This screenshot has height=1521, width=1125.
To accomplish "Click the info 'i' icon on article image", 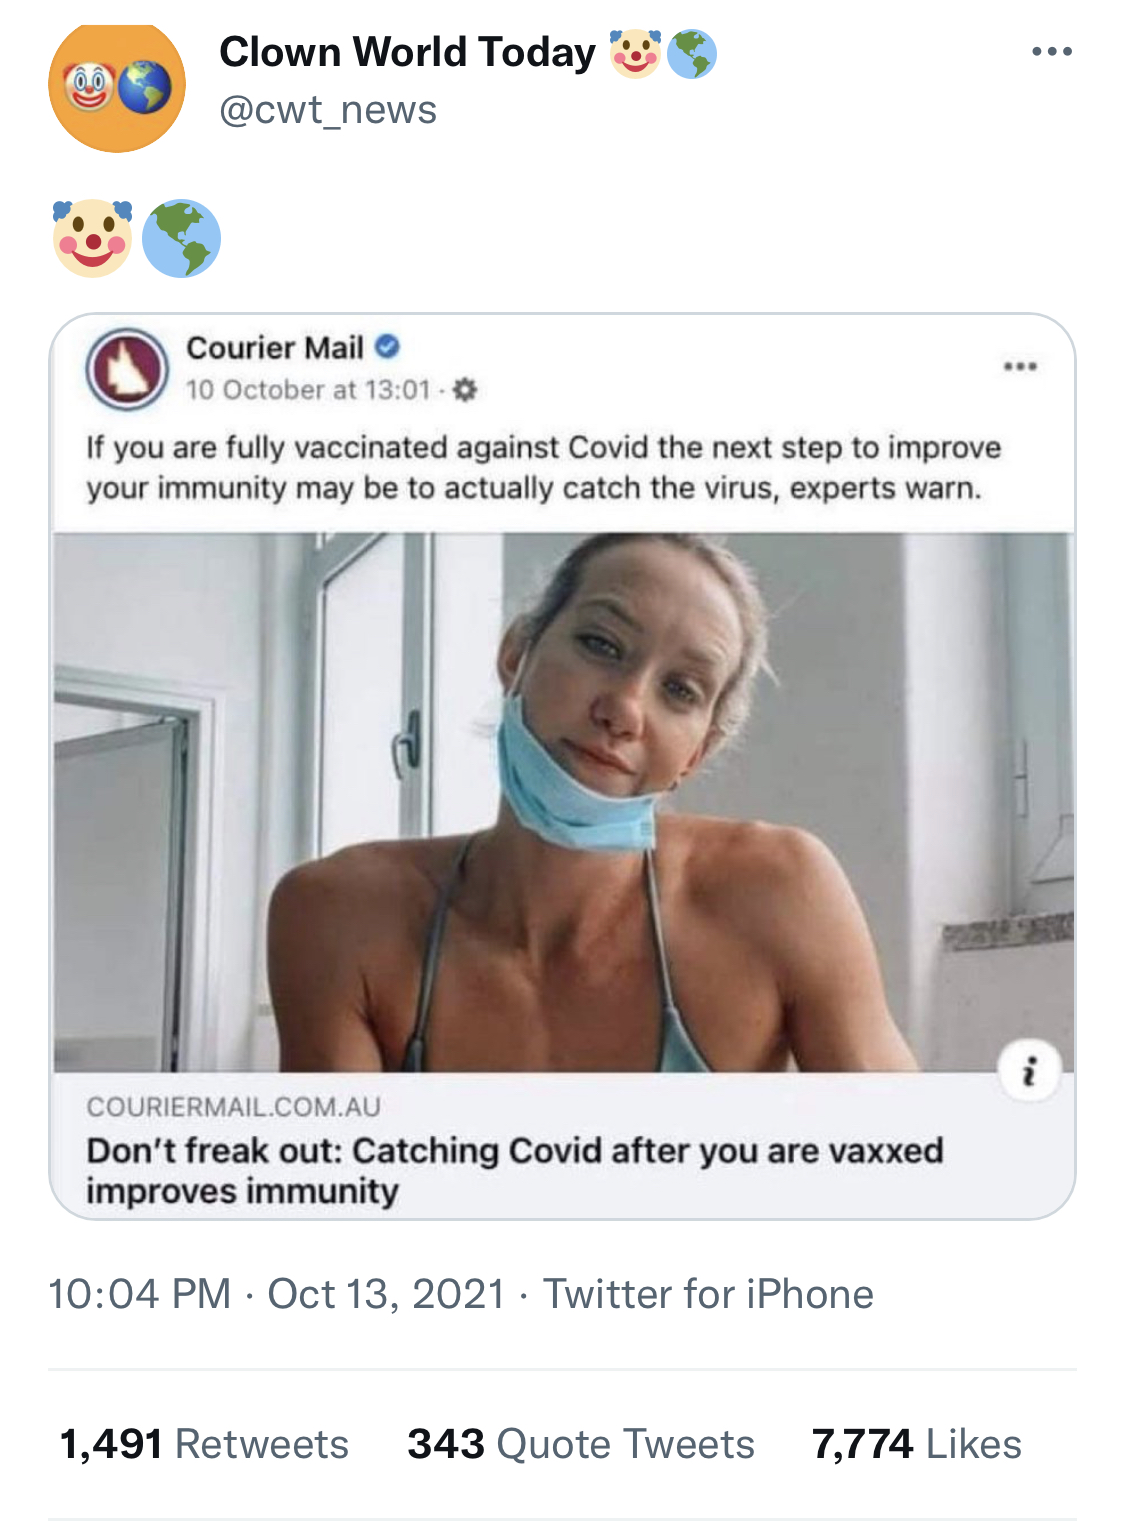I will click(x=1029, y=1071).
